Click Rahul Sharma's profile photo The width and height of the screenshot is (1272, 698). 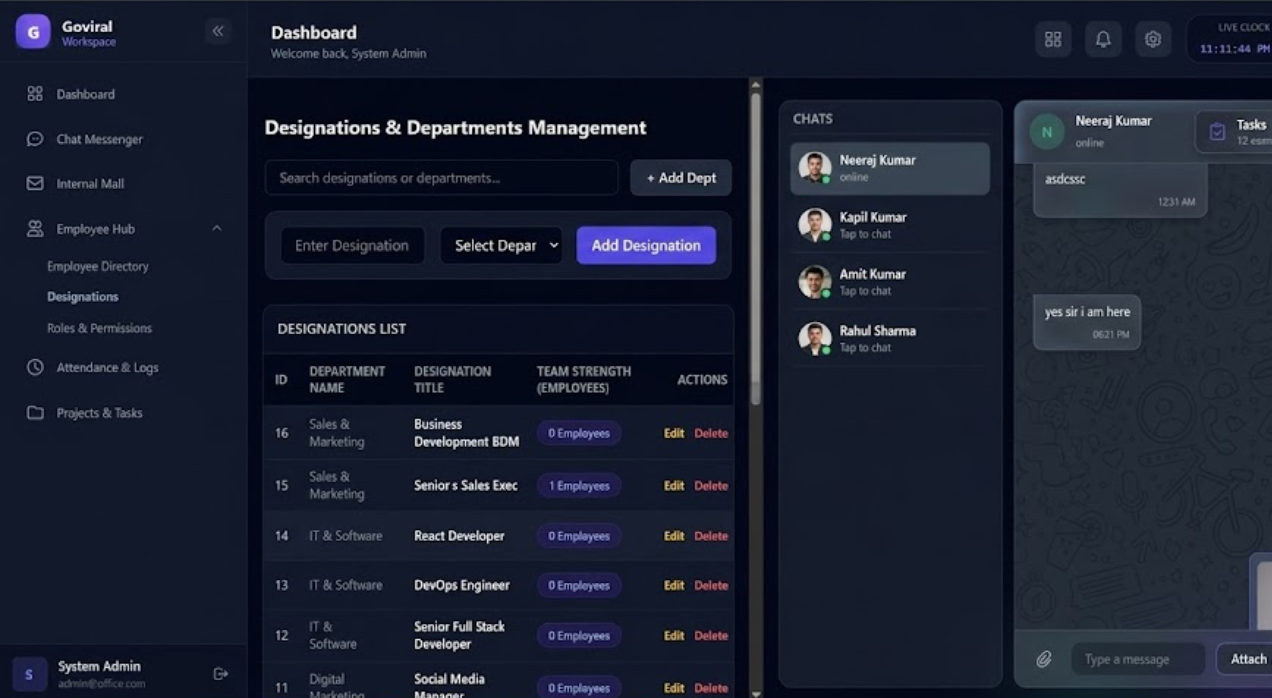[814, 338]
